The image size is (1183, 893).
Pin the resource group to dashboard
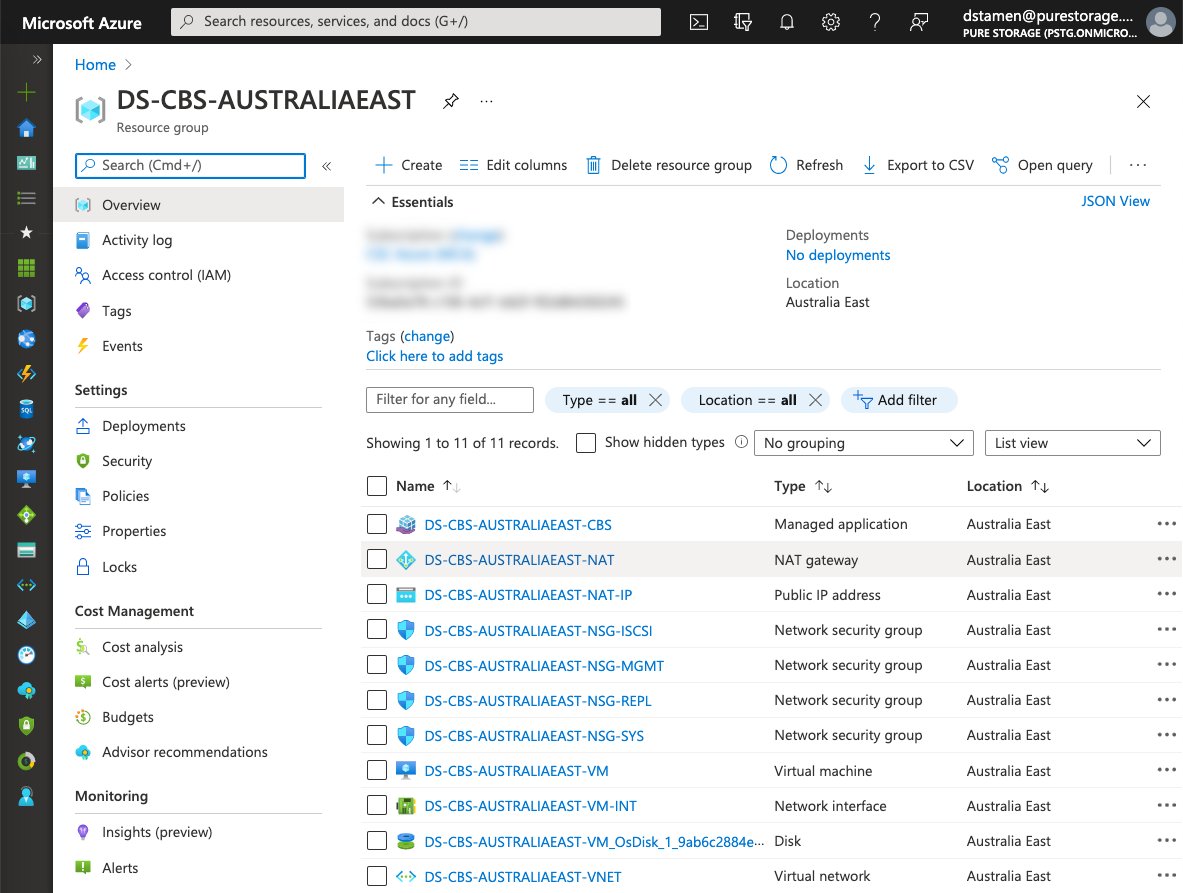point(450,100)
